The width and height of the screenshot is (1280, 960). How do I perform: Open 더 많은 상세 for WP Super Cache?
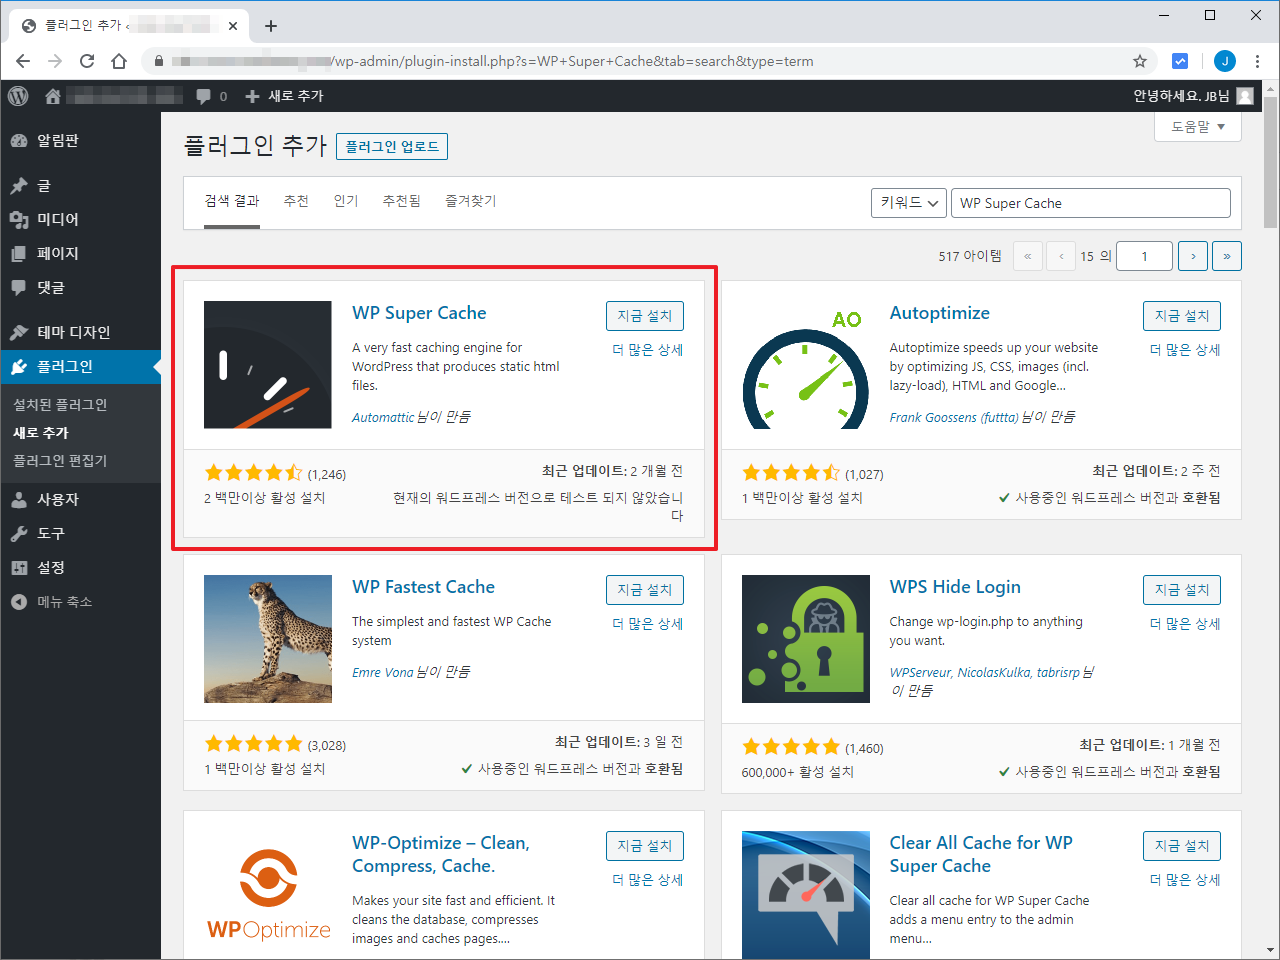pyautogui.click(x=648, y=350)
